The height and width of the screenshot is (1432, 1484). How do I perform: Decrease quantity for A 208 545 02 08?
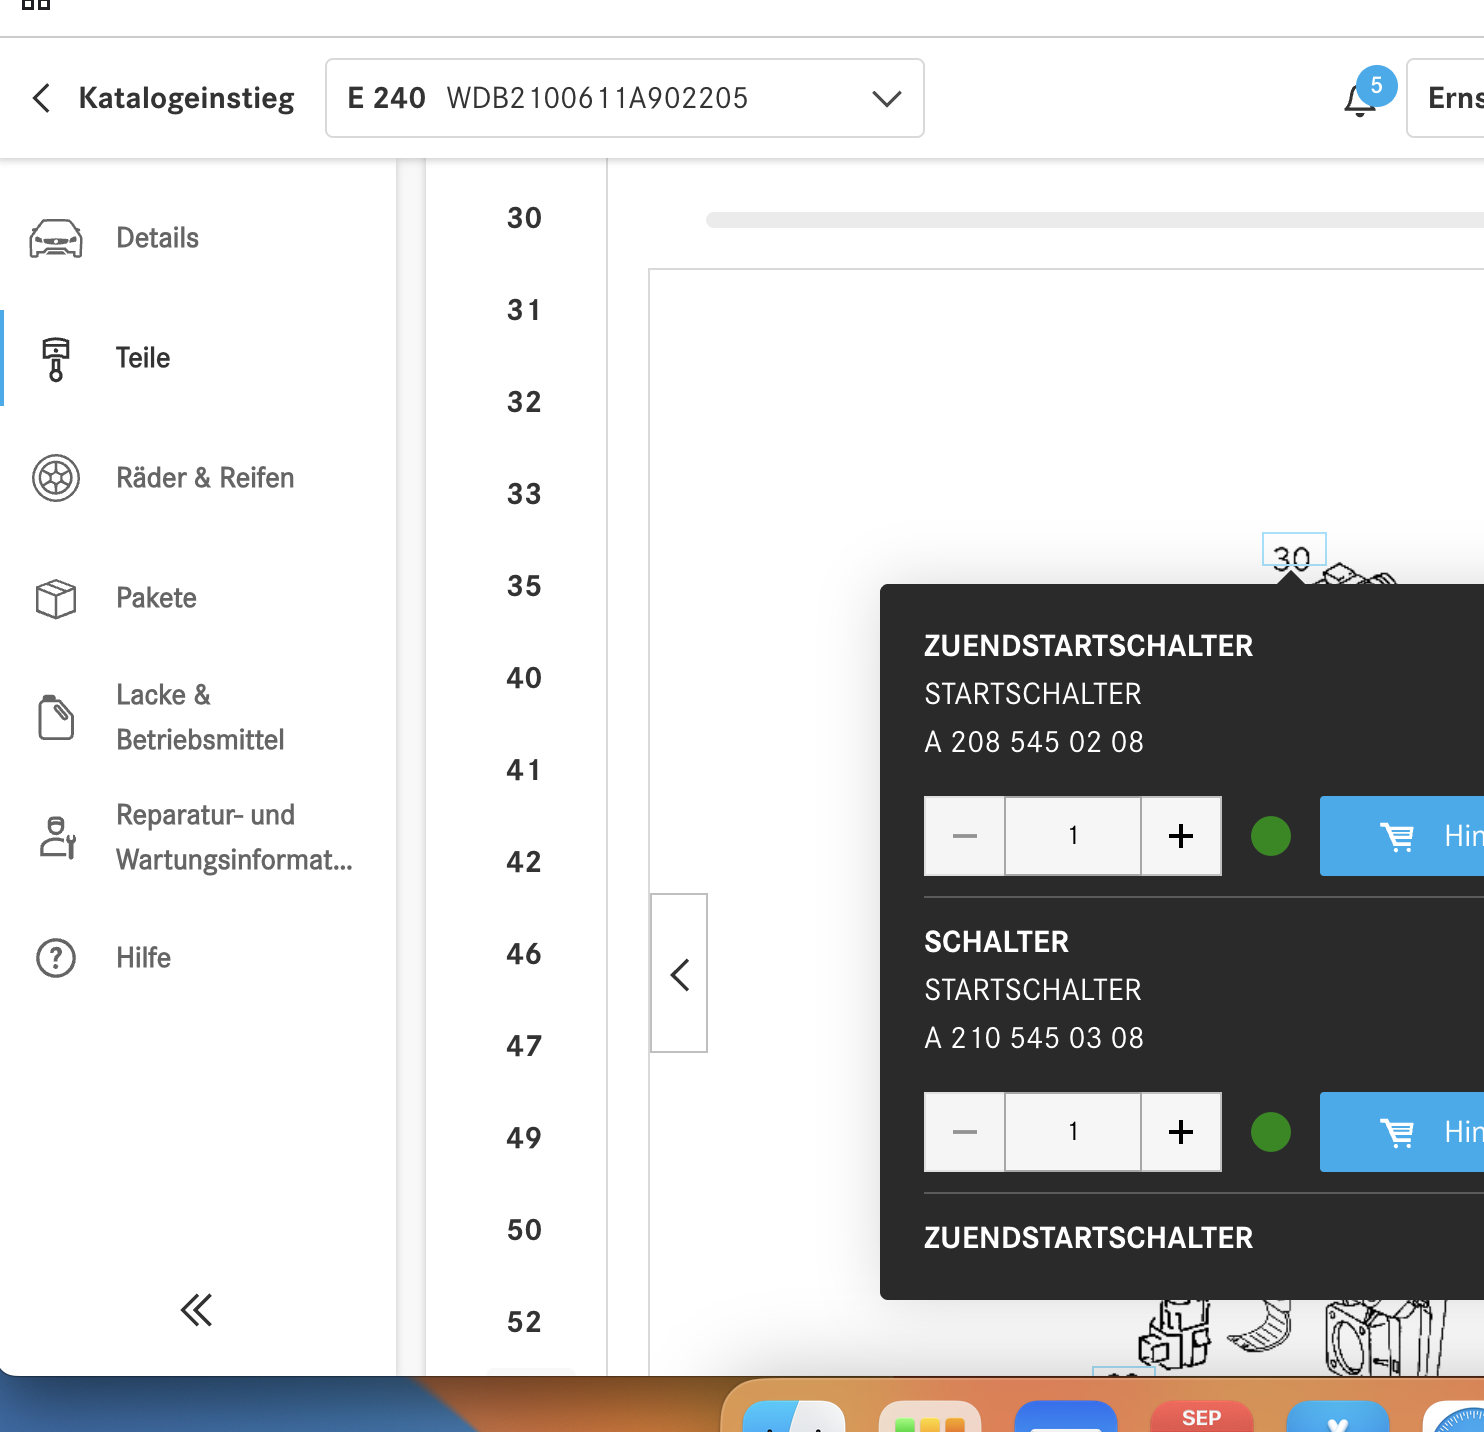pos(964,836)
